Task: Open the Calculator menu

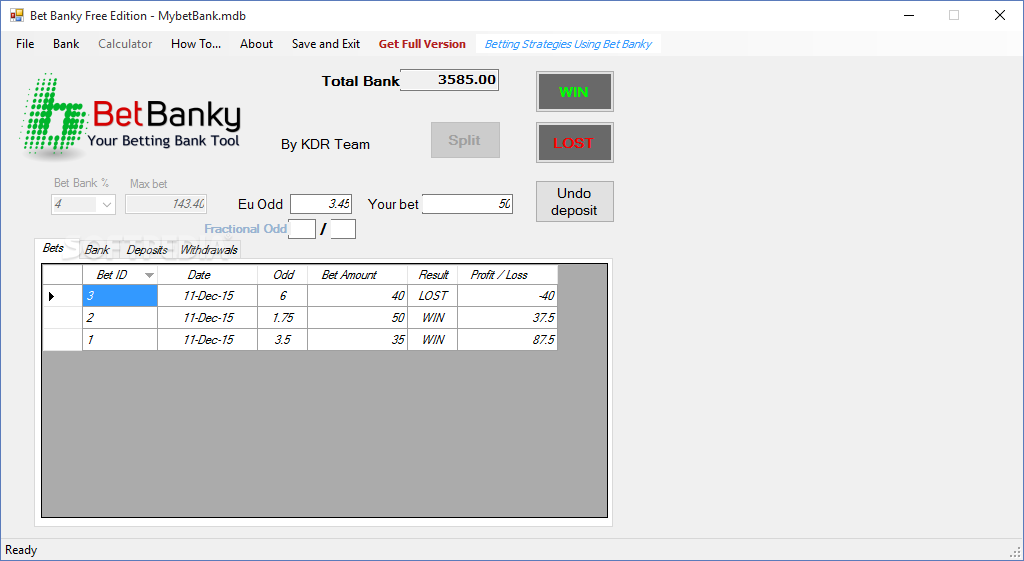Action: 125,44
